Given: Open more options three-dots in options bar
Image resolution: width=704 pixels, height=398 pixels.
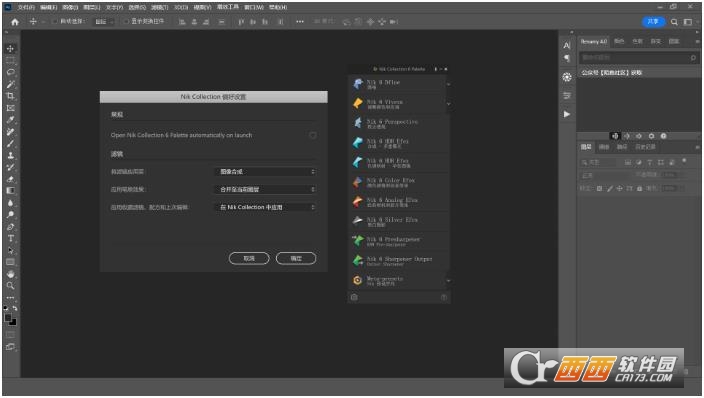Looking at the screenshot, I should (300, 22).
